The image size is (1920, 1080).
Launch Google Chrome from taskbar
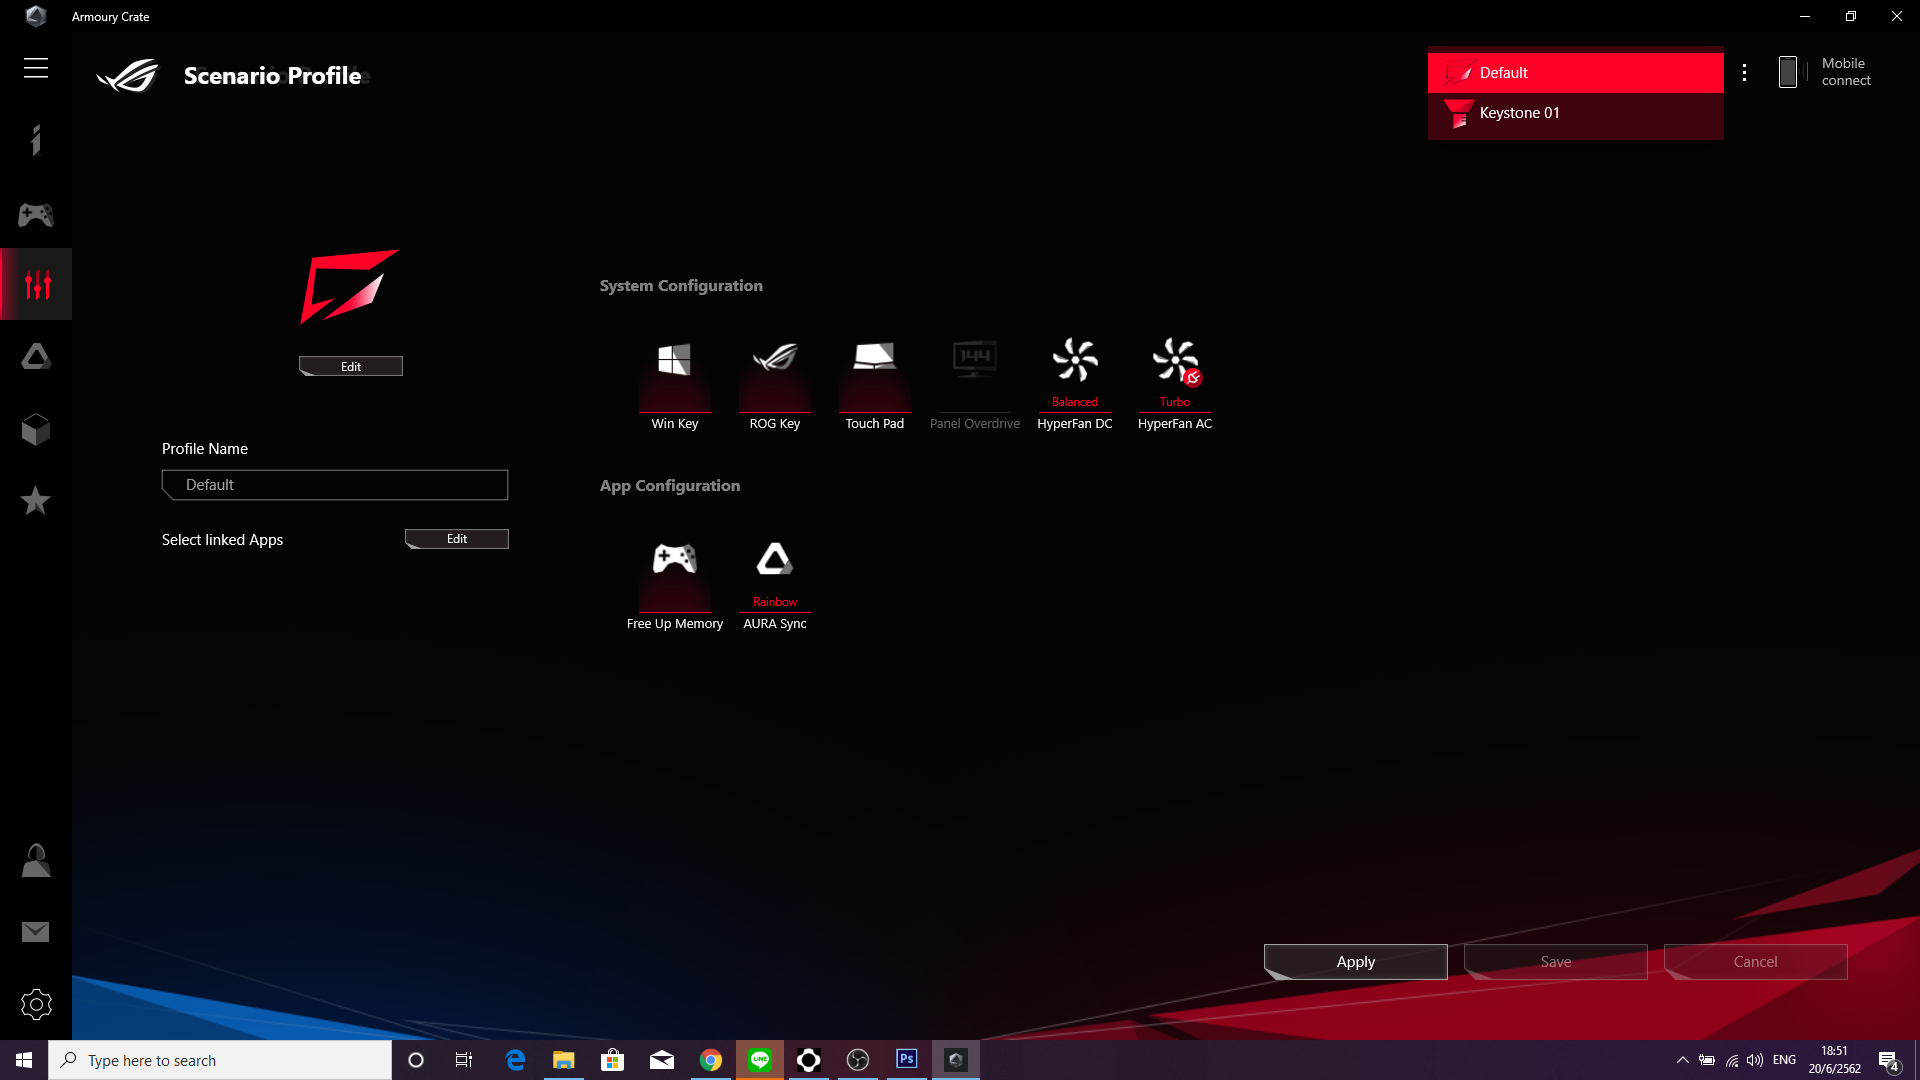pyautogui.click(x=711, y=1060)
